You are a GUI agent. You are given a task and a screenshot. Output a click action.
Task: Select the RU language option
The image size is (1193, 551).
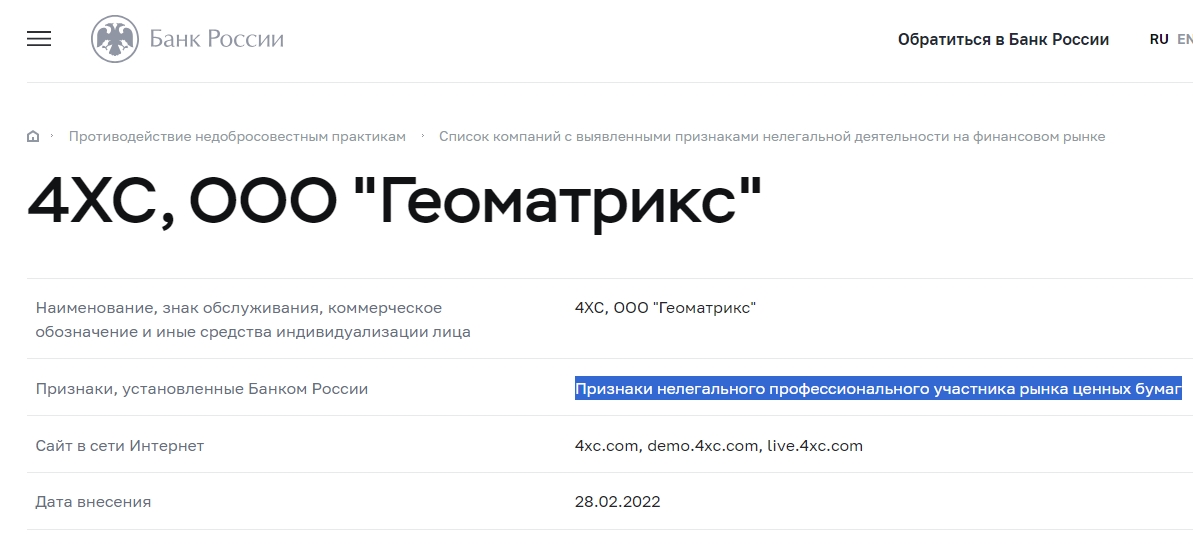(1159, 39)
